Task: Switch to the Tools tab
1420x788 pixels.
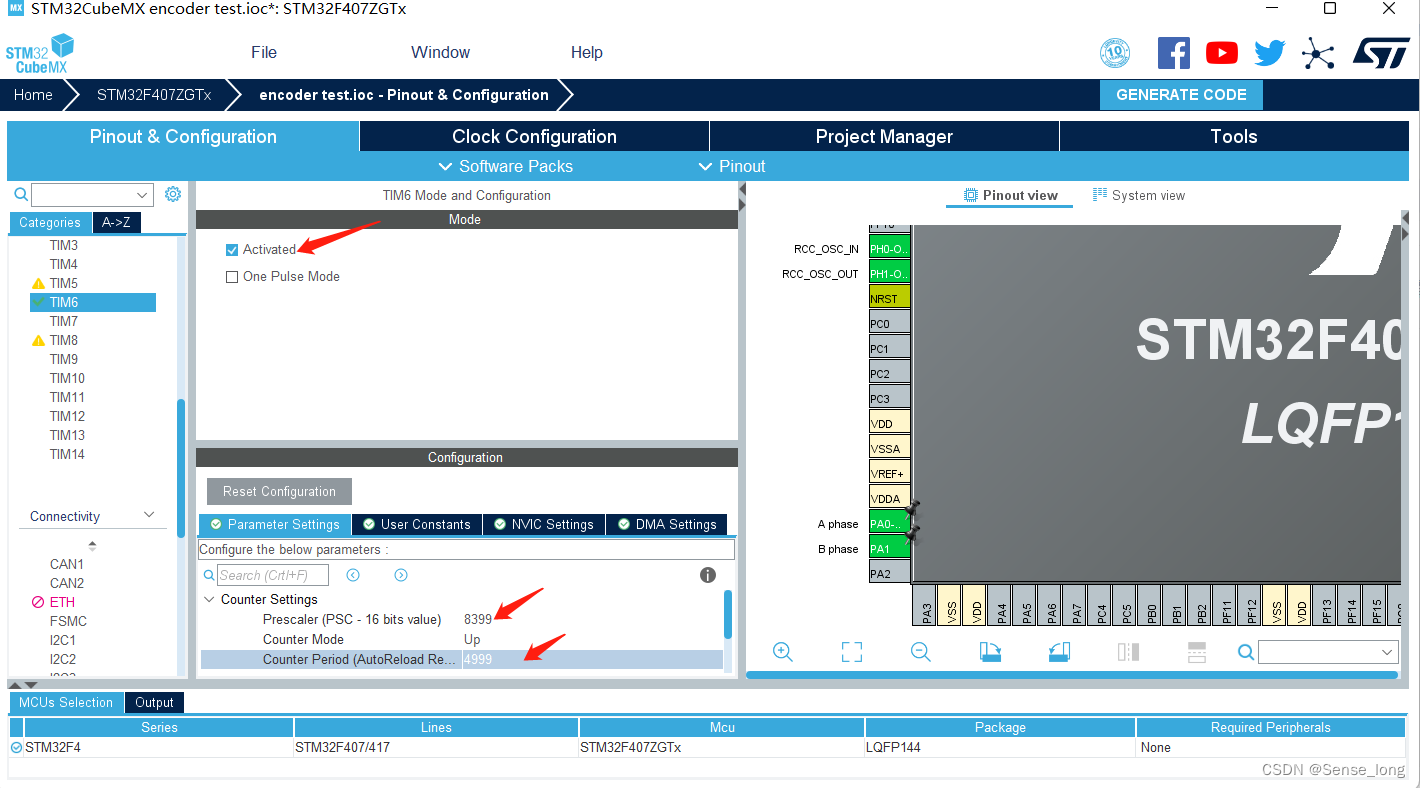Action: click(x=1234, y=136)
